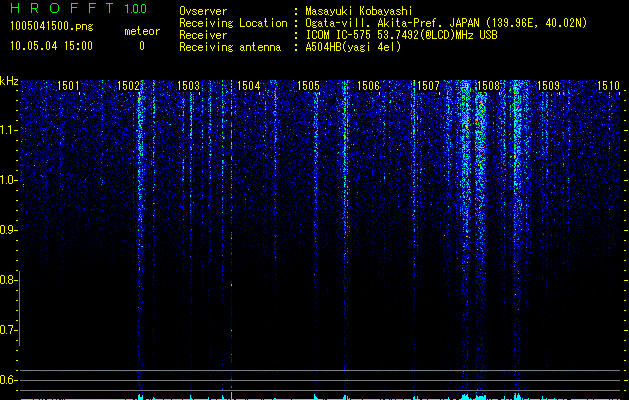Click the meteor count value 0
Image resolution: width=629 pixels, height=400 pixels.
point(142,46)
